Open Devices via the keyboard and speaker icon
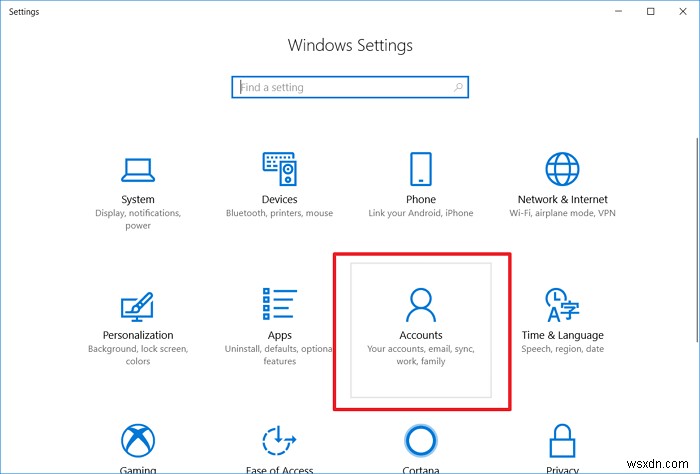 click(279, 169)
